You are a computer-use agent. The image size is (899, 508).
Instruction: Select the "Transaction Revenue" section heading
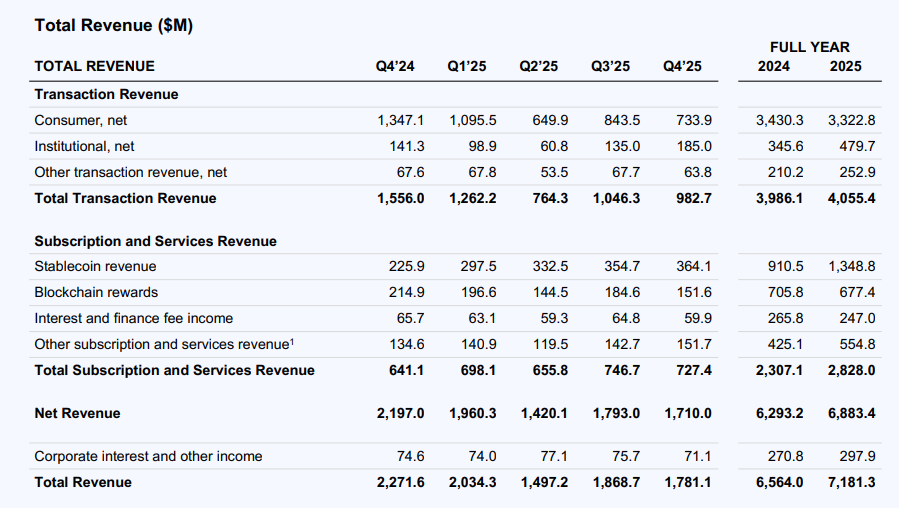[x=106, y=94]
